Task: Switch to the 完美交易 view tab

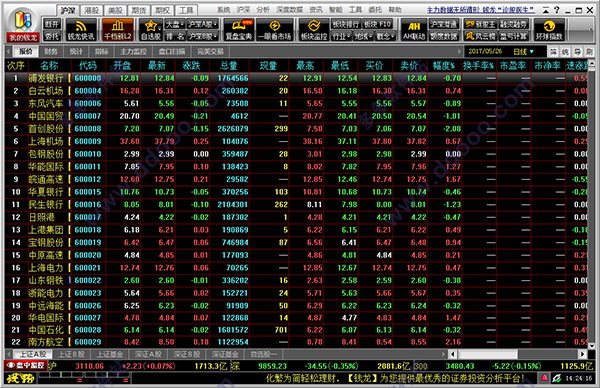Action: (210, 51)
